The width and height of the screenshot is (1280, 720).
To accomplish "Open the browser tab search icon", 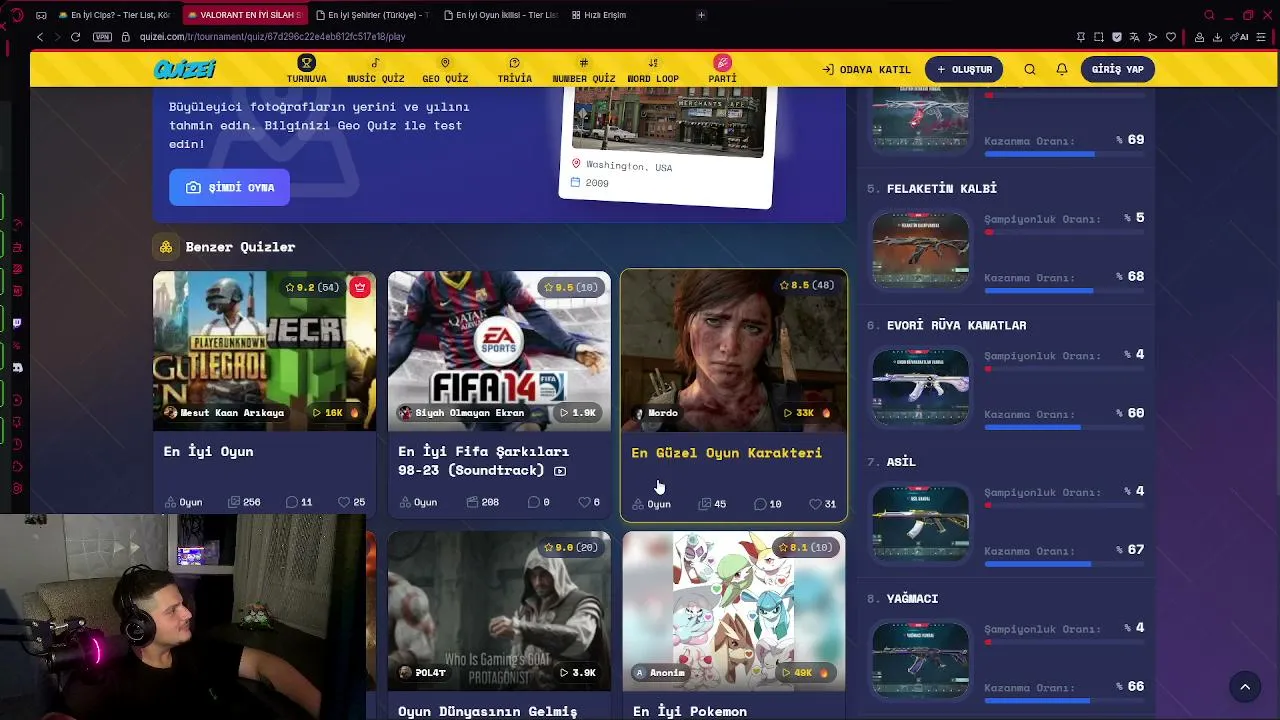I will [x=1209, y=15].
